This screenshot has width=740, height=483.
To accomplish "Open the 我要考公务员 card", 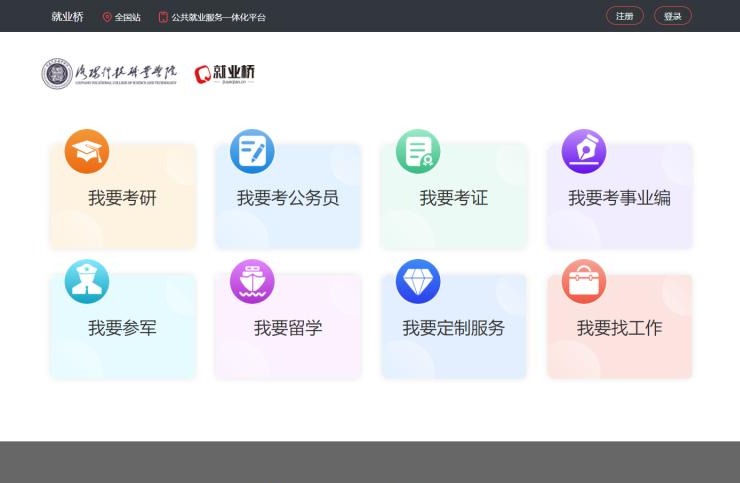I will pyautogui.click(x=288, y=199).
